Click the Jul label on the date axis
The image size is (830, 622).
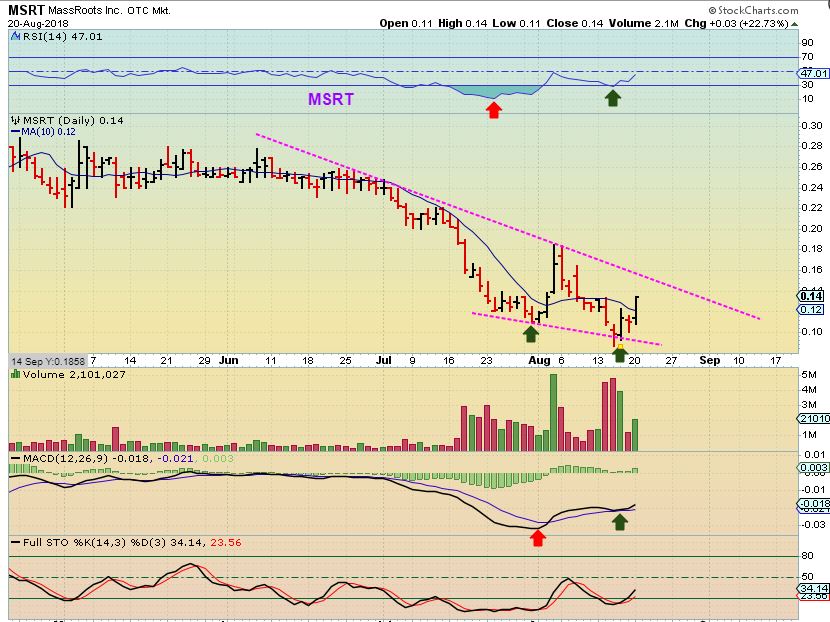pyautogui.click(x=383, y=360)
